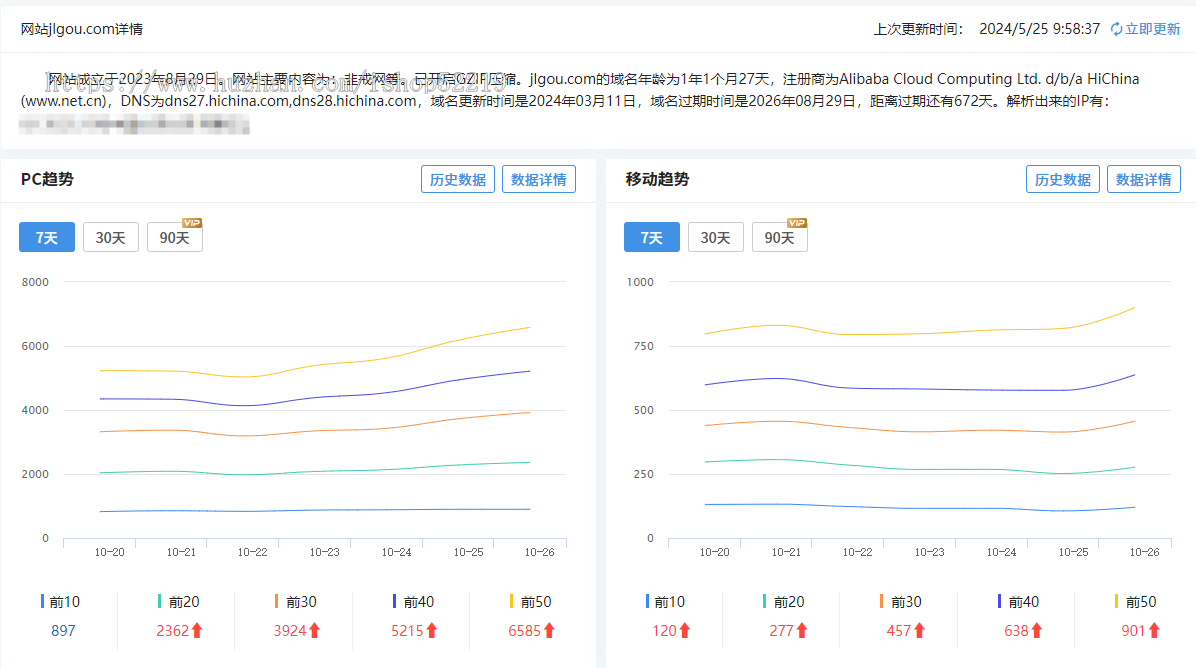This screenshot has width=1196, height=668.
Task: Toggle 前30 legend in 移动趋势
Action: [901, 602]
